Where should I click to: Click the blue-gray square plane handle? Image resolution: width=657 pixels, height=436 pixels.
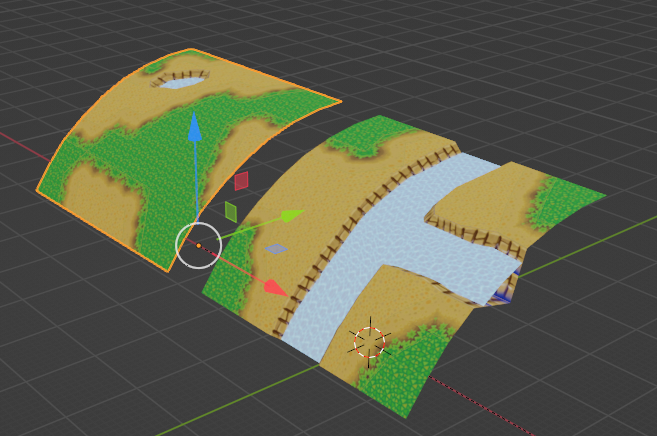(276, 248)
